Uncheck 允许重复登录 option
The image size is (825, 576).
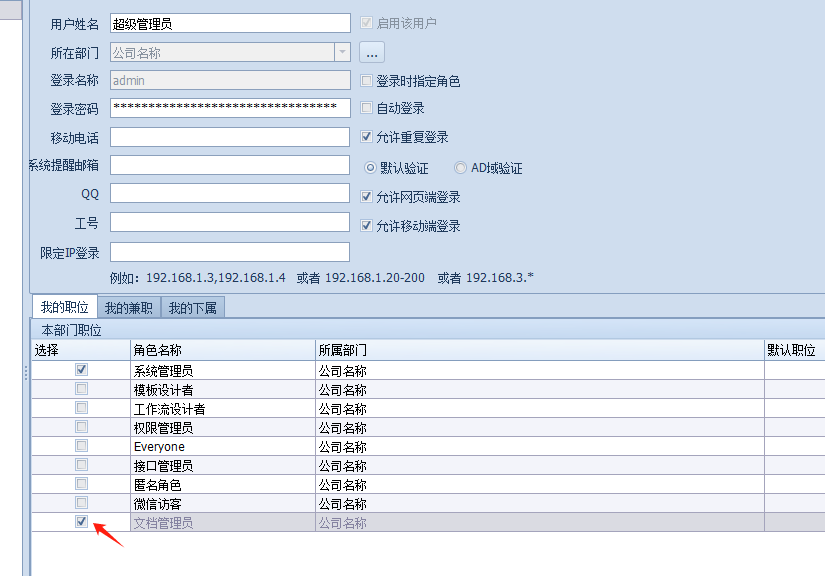coord(367,137)
